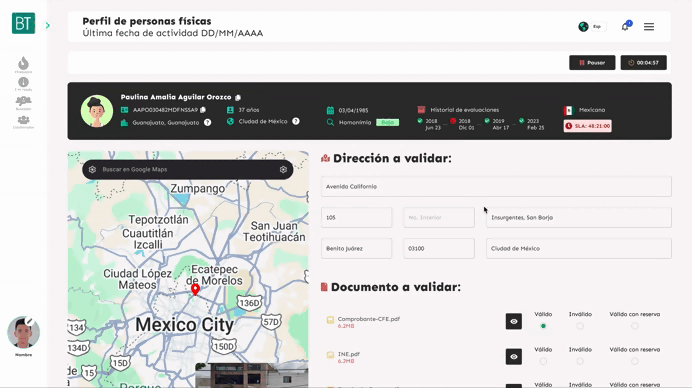This screenshot has height=388, width=692.
Task: Copy the name Paulina Amalia Aguilar Orozco
Action: tap(238, 98)
